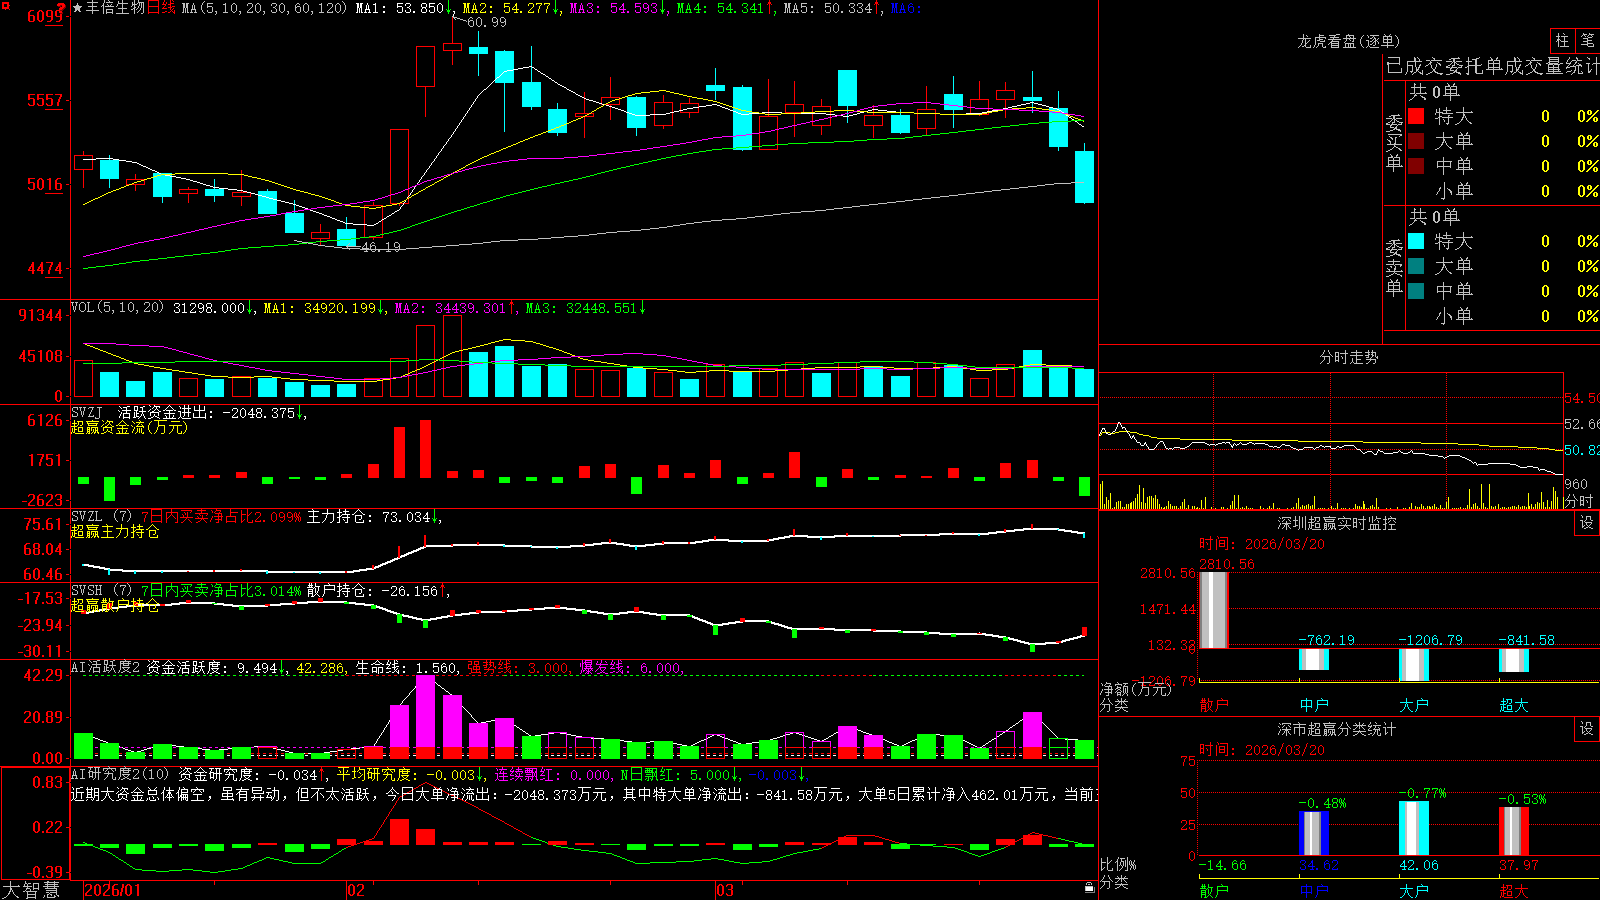Click the red square icon in the top-left corner

point(4,5)
